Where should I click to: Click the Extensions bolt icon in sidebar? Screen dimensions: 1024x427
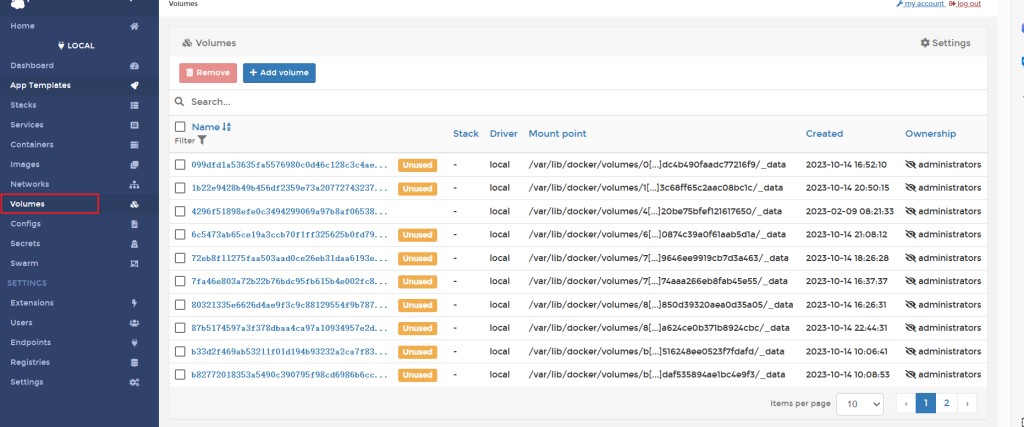[x=134, y=302]
